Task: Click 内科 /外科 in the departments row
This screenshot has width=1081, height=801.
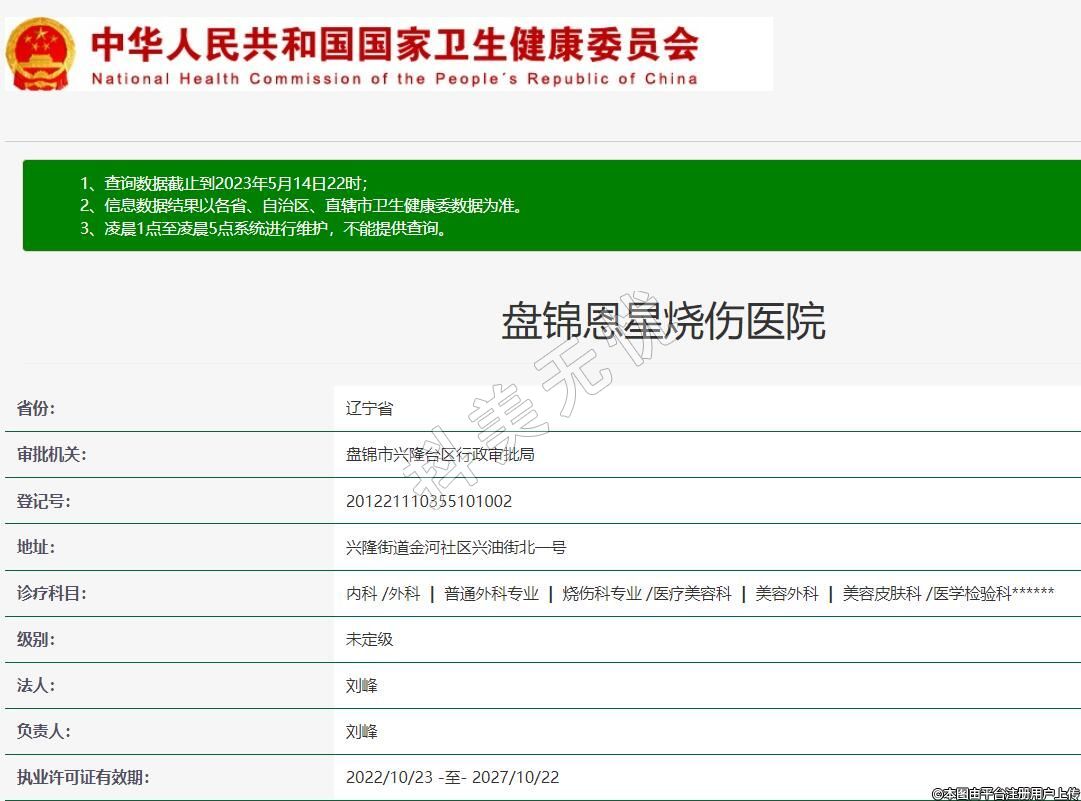Action: (383, 593)
